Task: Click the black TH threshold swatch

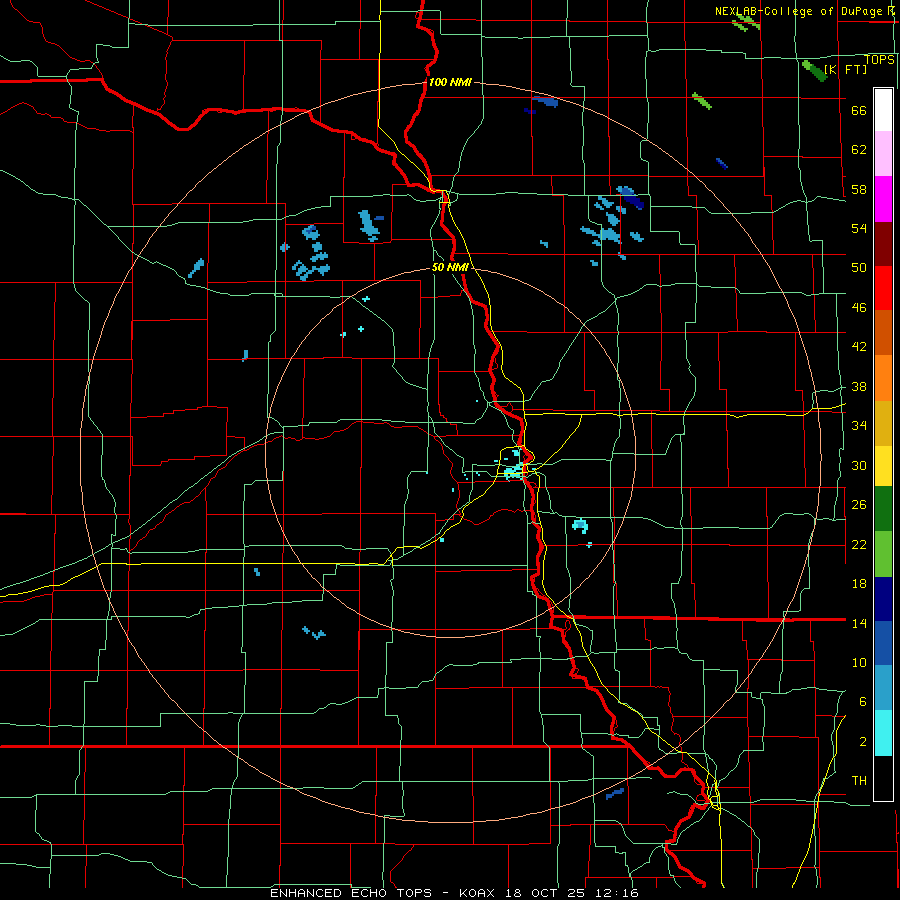Action: 883,778
